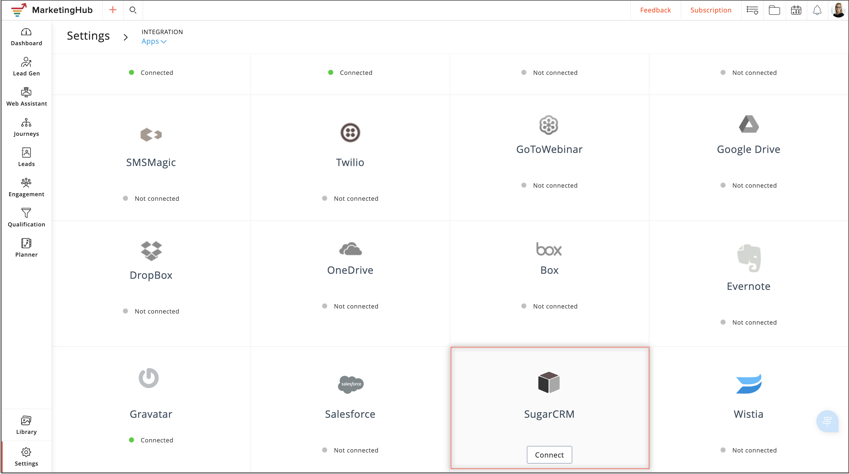Click the Settings breadcrumb title

[88, 36]
